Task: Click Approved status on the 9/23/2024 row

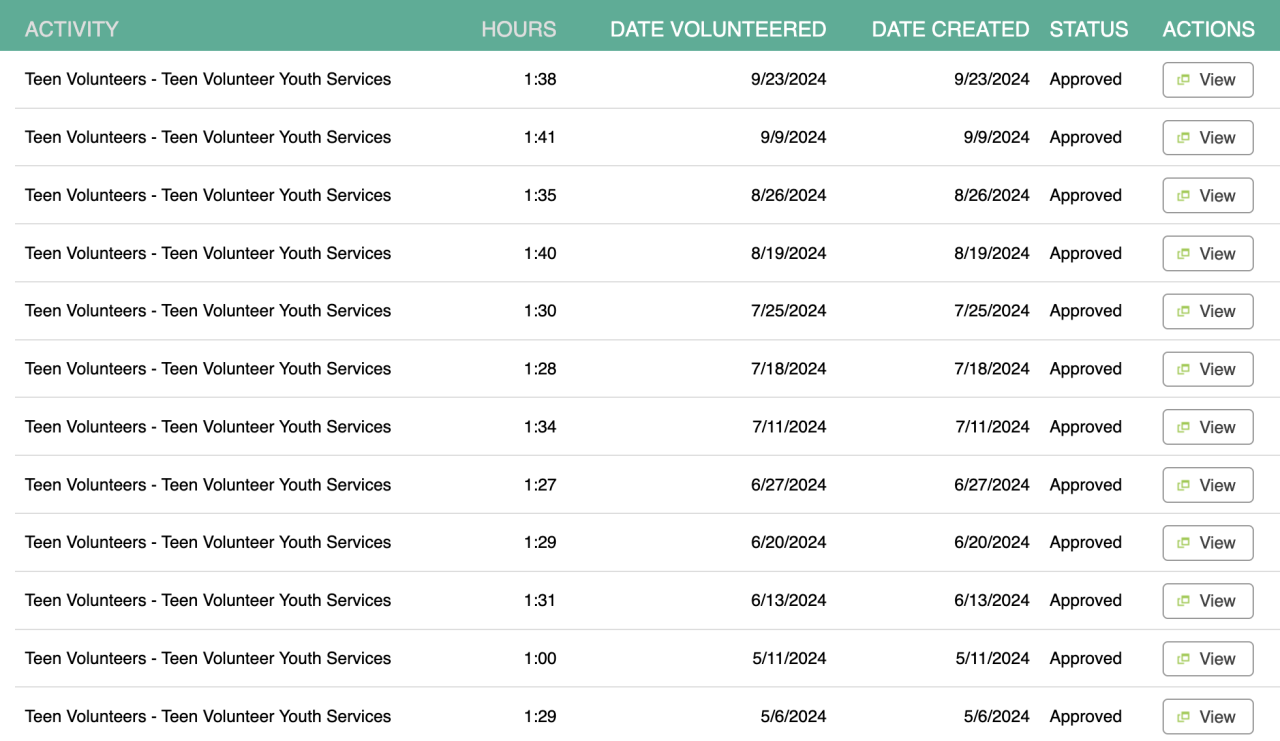Action: tap(1085, 79)
